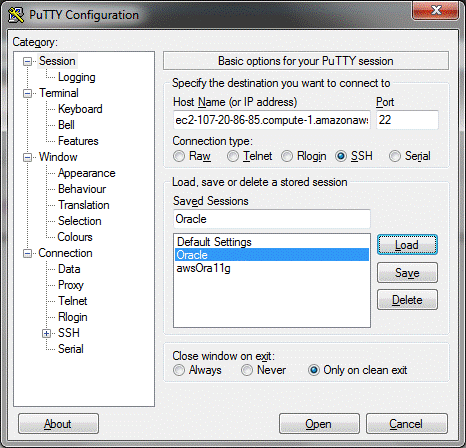Viewport: 466px width, 448px height.
Task: Open the Translation category
Action: coord(84,205)
